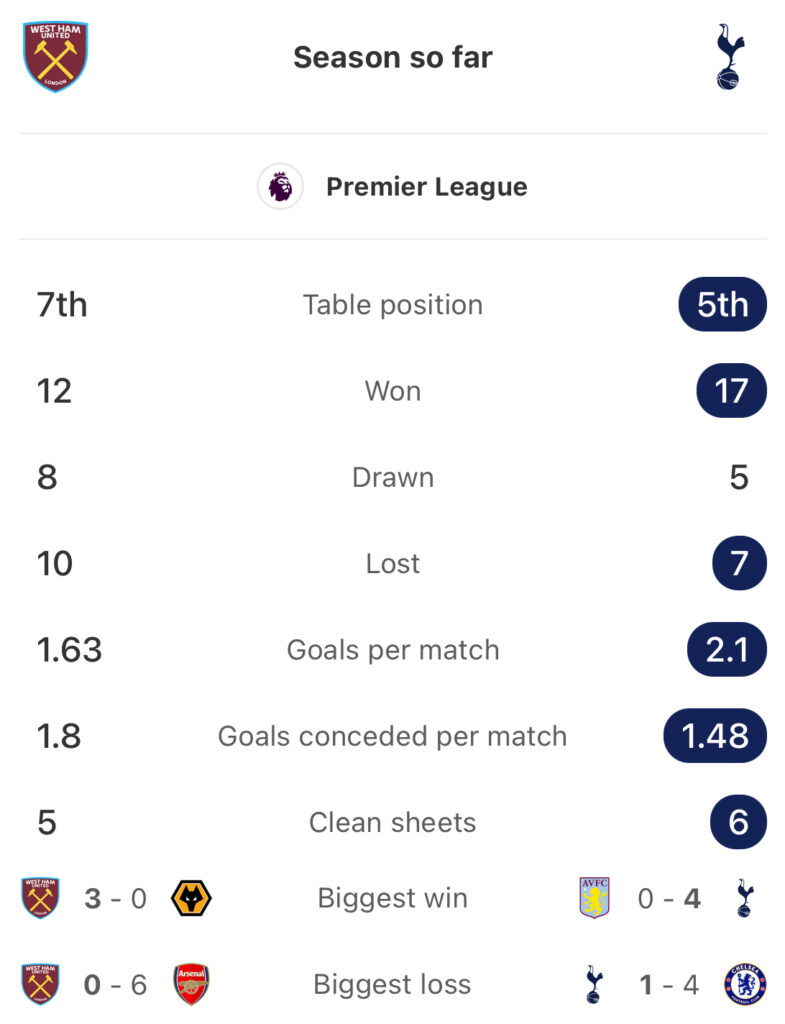Tap the West Ham United crest in header
This screenshot has height=1024, width=785.
[x=56, y=57]
